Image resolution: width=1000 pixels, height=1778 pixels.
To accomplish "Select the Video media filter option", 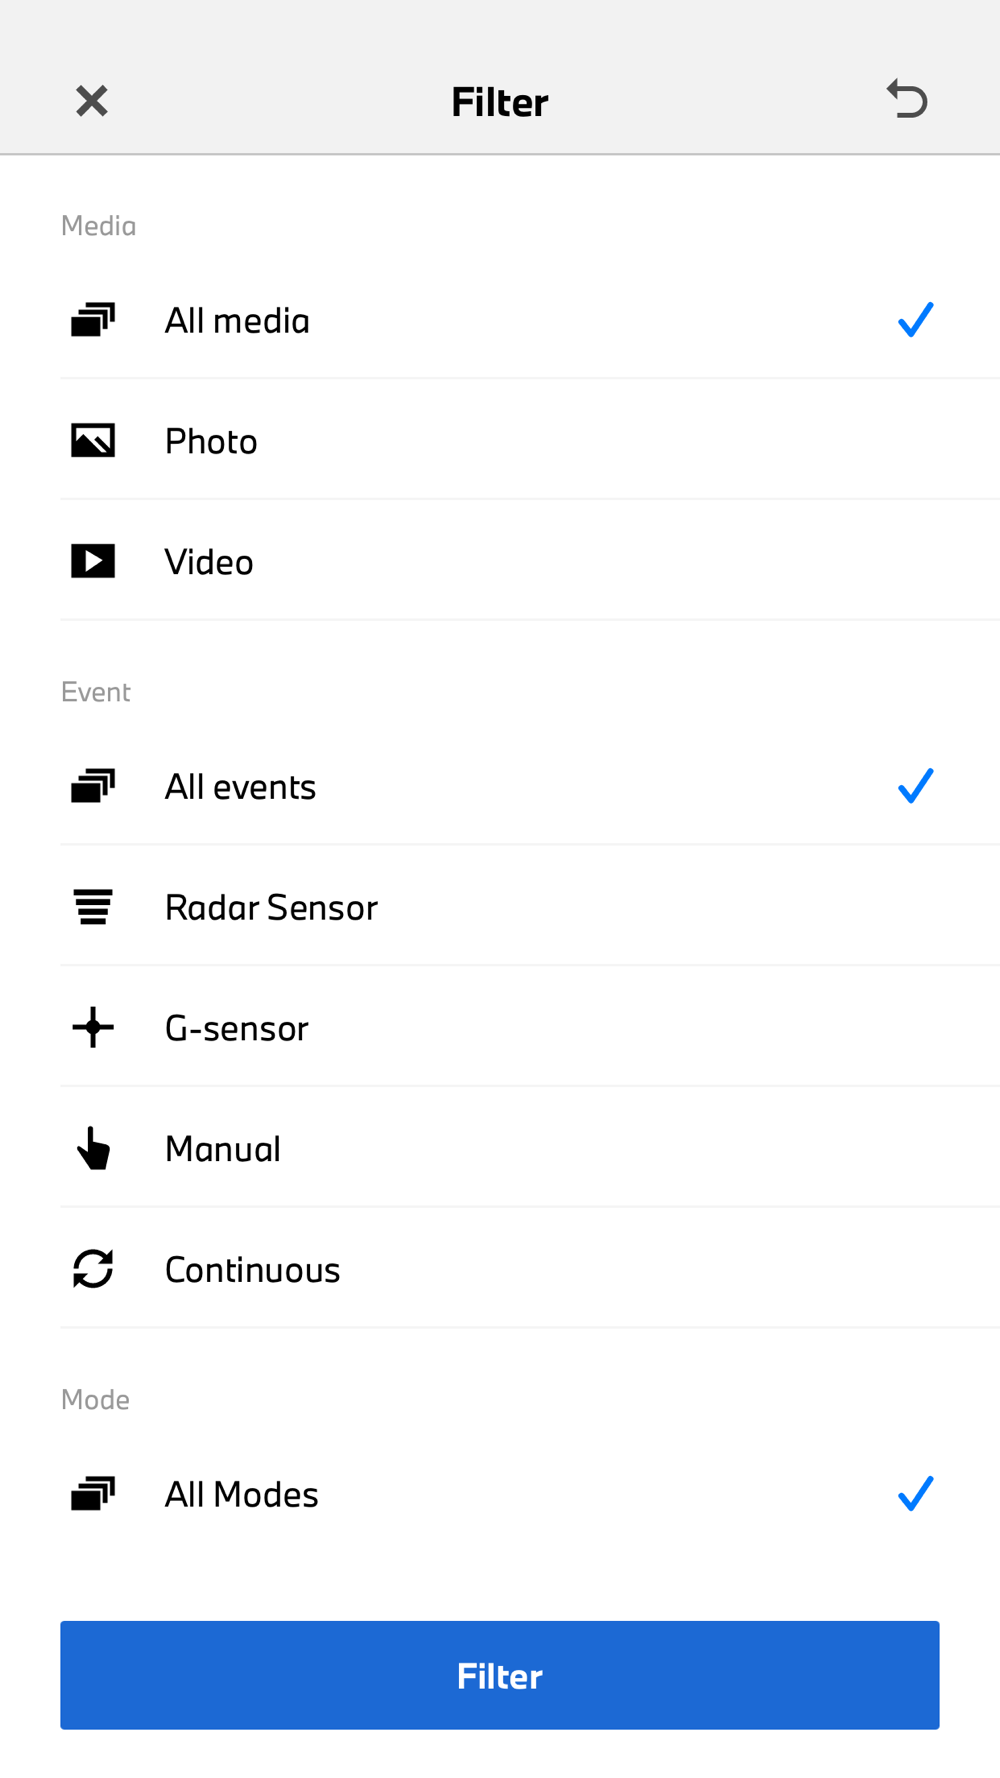I will point(530,561).
